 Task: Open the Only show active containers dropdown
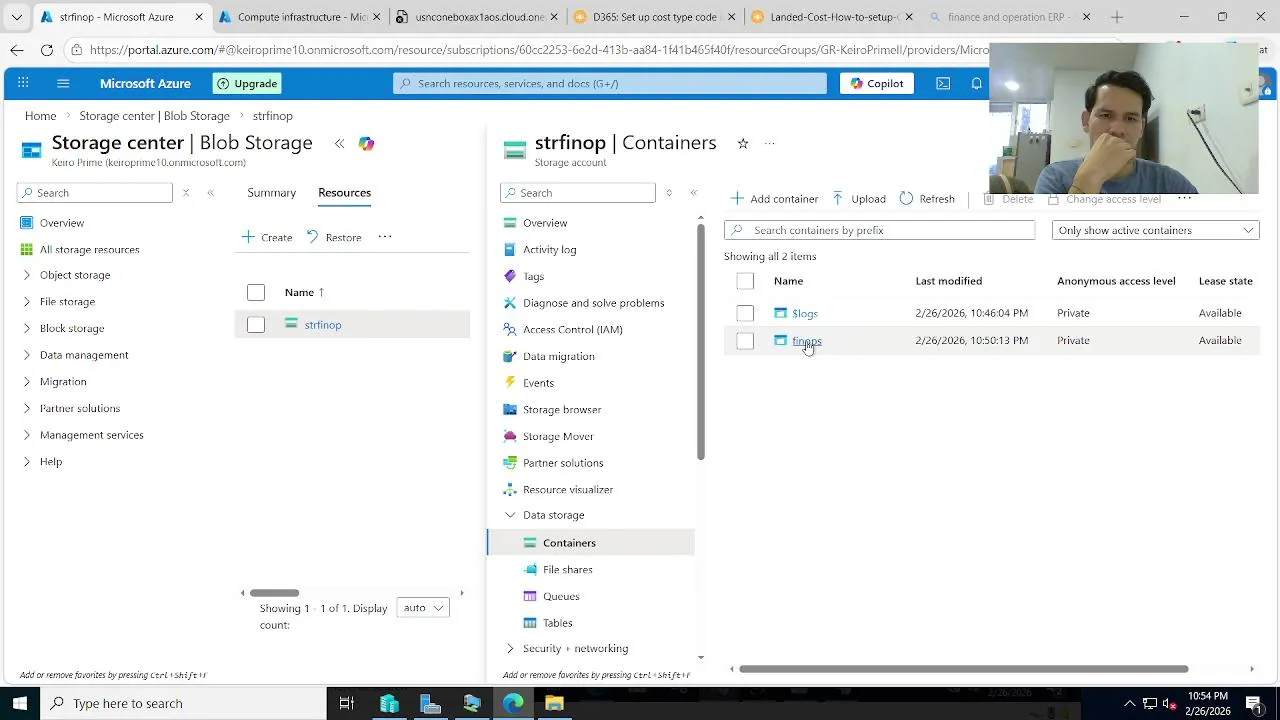tap(1155, 230)
